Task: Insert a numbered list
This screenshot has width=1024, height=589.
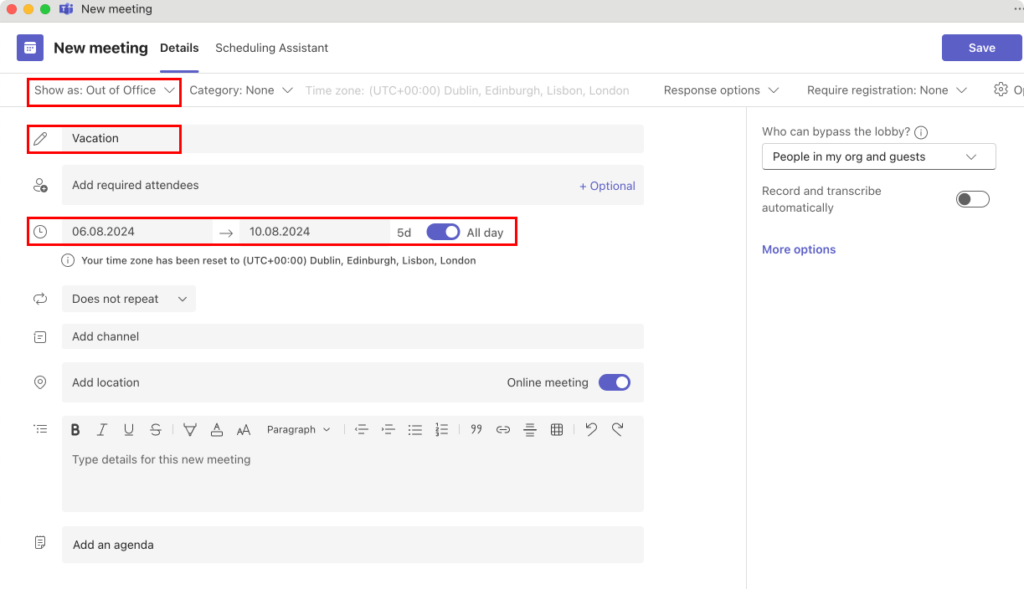Action: pos(442,430)
